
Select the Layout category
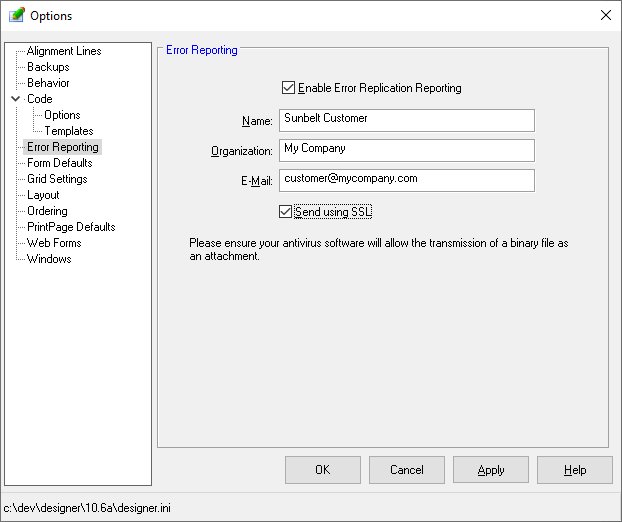43,195
